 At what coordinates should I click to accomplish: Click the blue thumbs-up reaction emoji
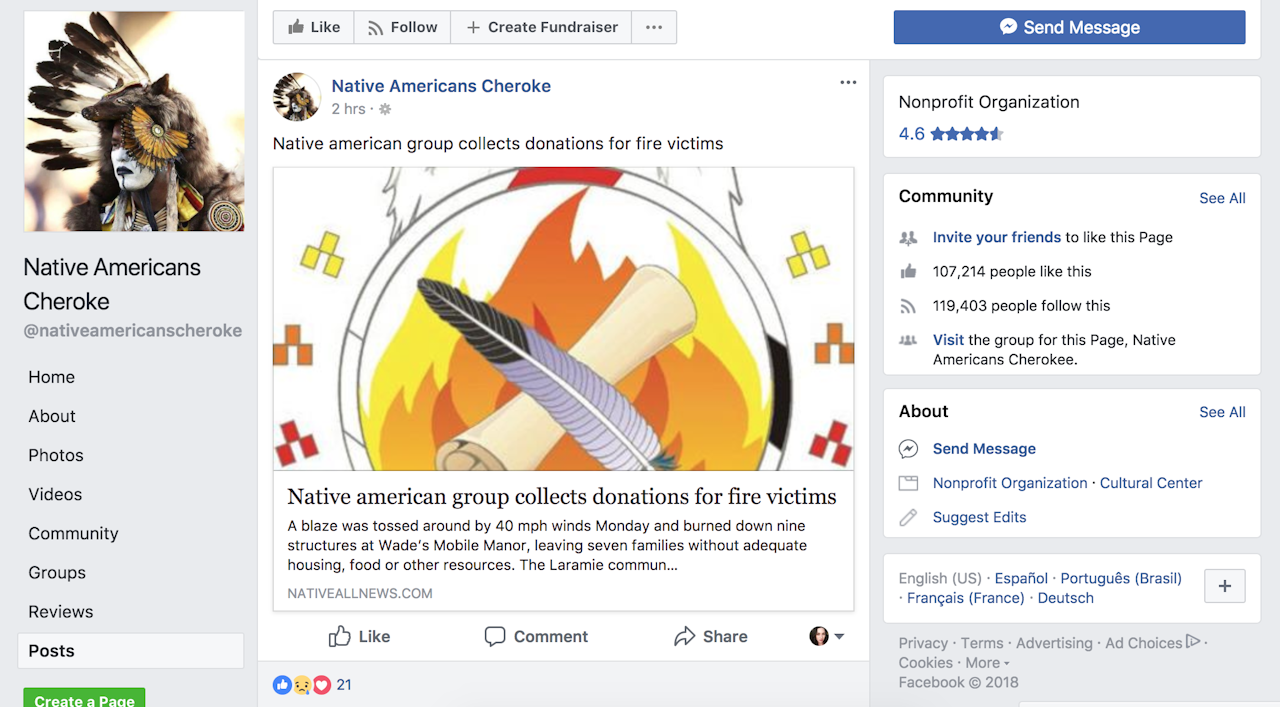tap(283, 684)
